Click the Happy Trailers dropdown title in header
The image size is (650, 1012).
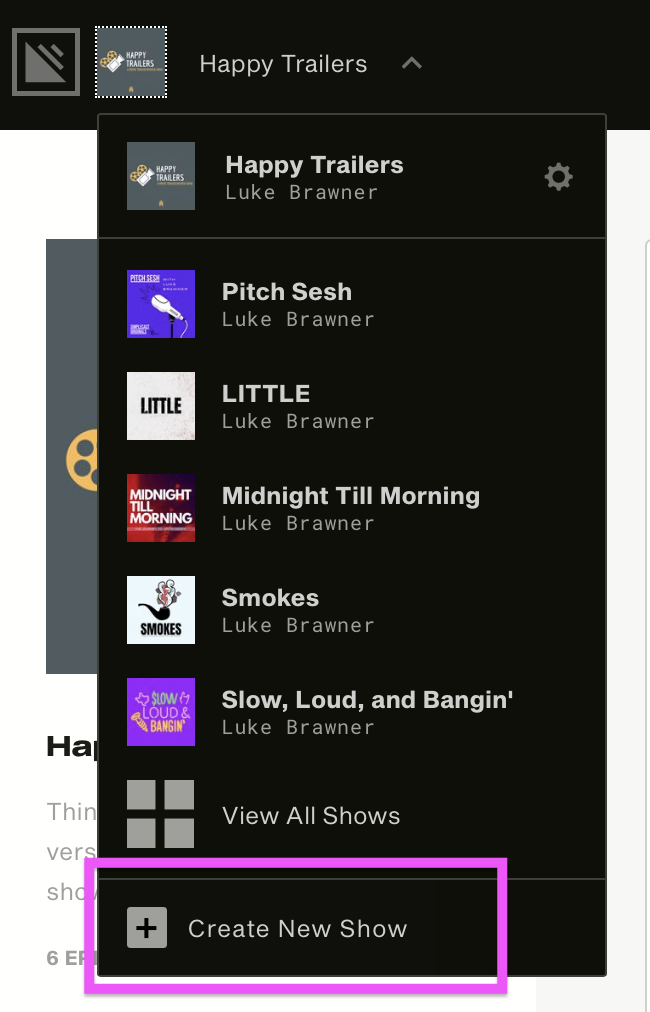(x=283, y=64)
